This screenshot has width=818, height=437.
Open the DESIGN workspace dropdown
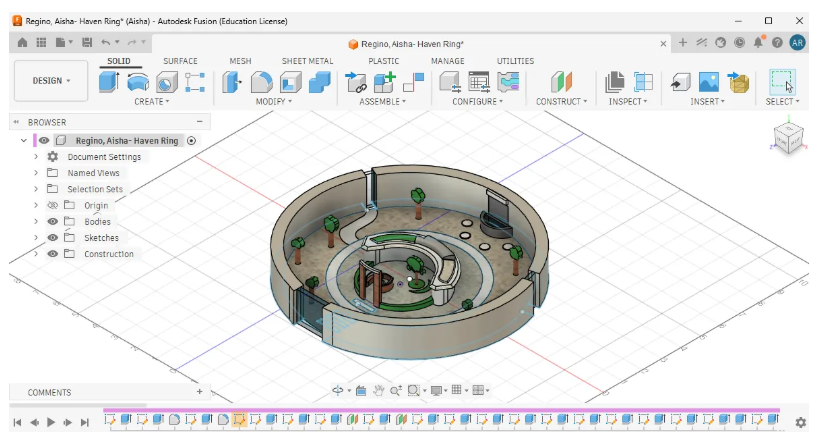coord(51,81)
